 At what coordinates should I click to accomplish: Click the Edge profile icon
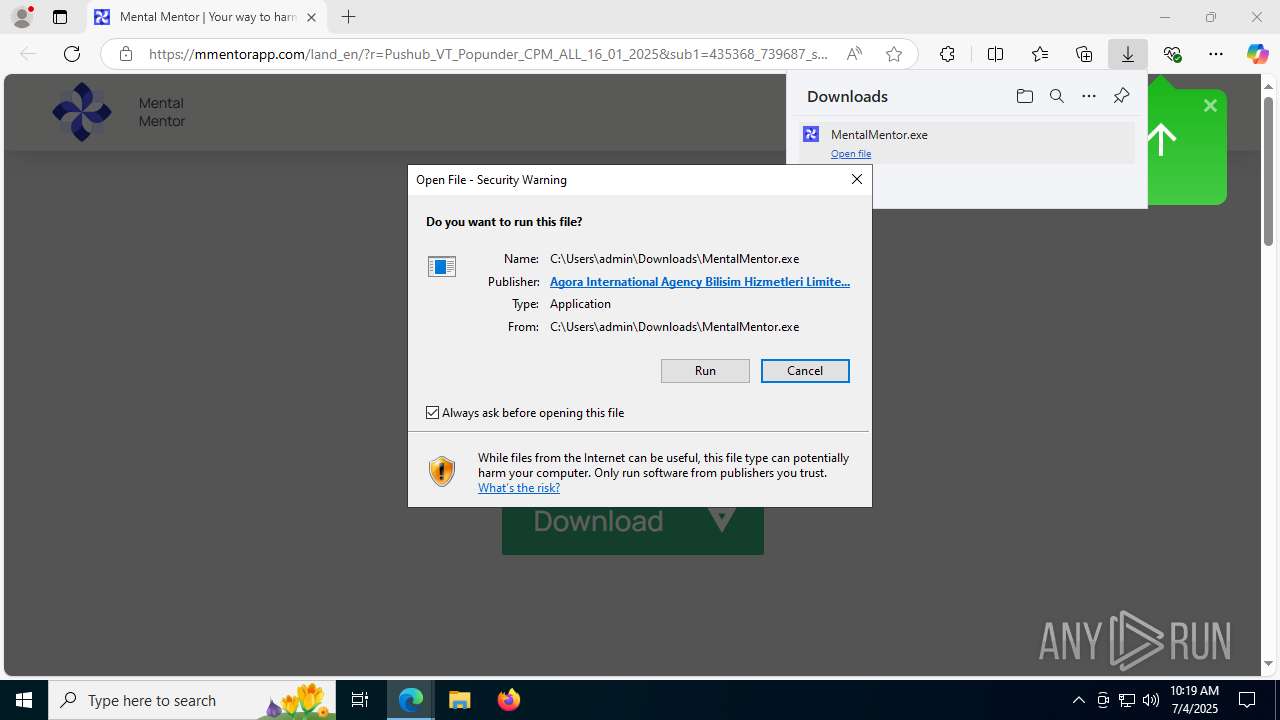pyautogui.click(x=22, y=17)
